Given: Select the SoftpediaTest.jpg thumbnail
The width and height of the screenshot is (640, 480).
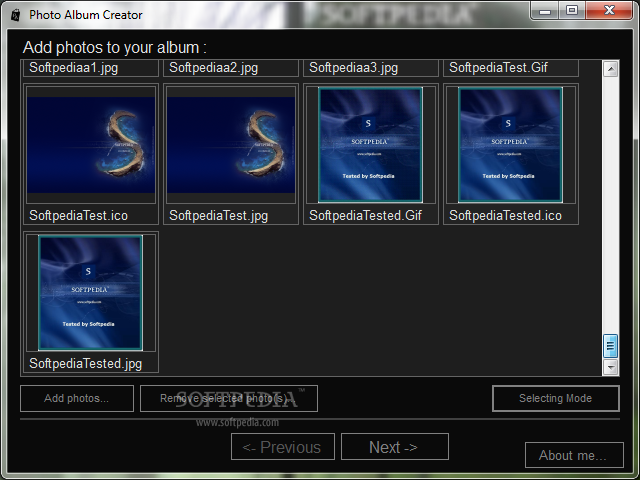Looking at the screenshot, I should point(231,144).
